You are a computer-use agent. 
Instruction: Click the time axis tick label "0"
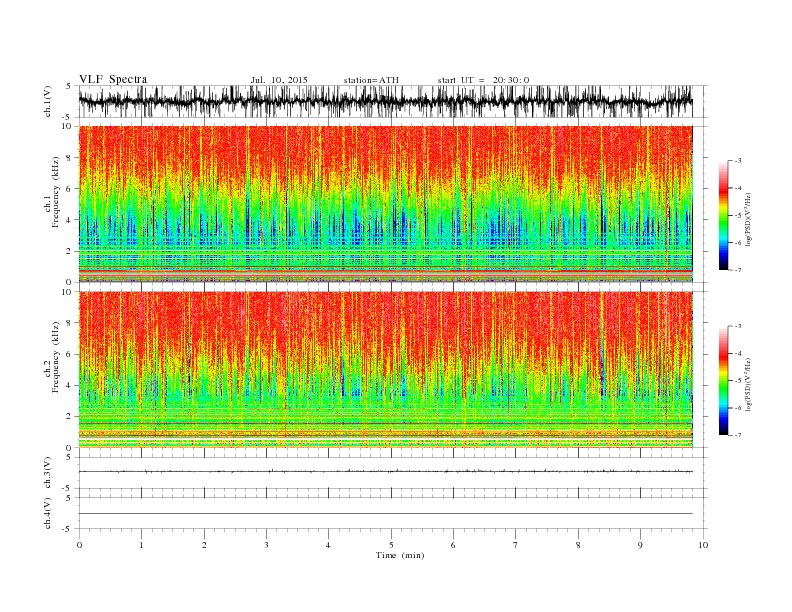[x=79, y=545]
